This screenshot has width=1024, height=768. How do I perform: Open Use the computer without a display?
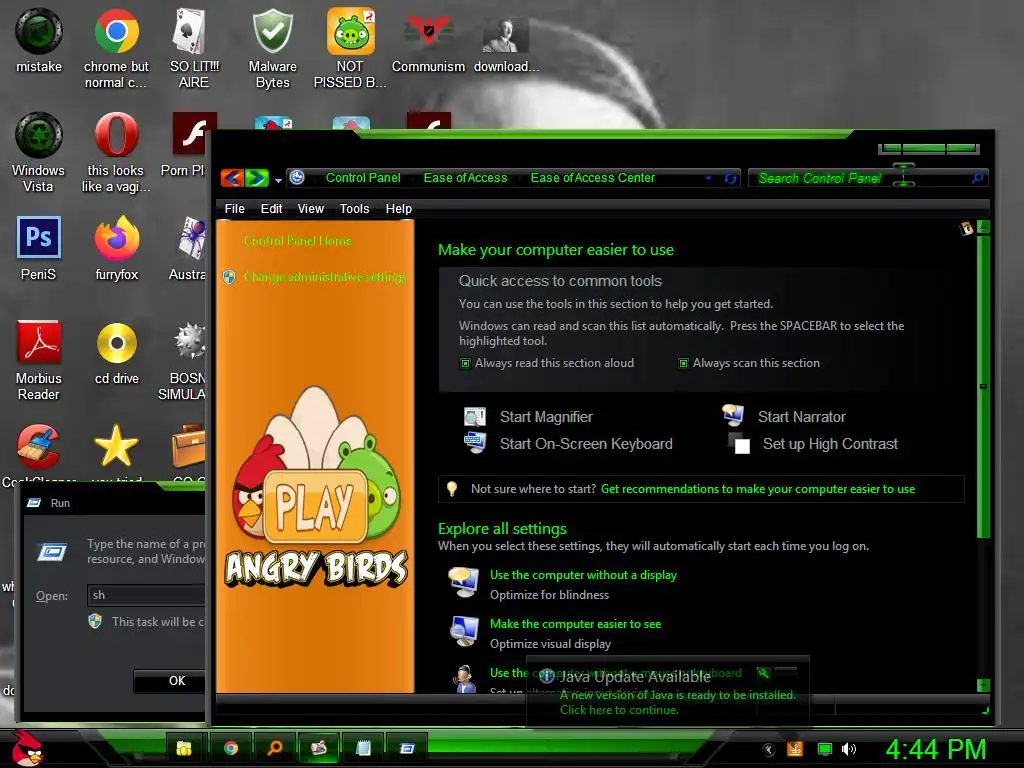pos(583,575)
